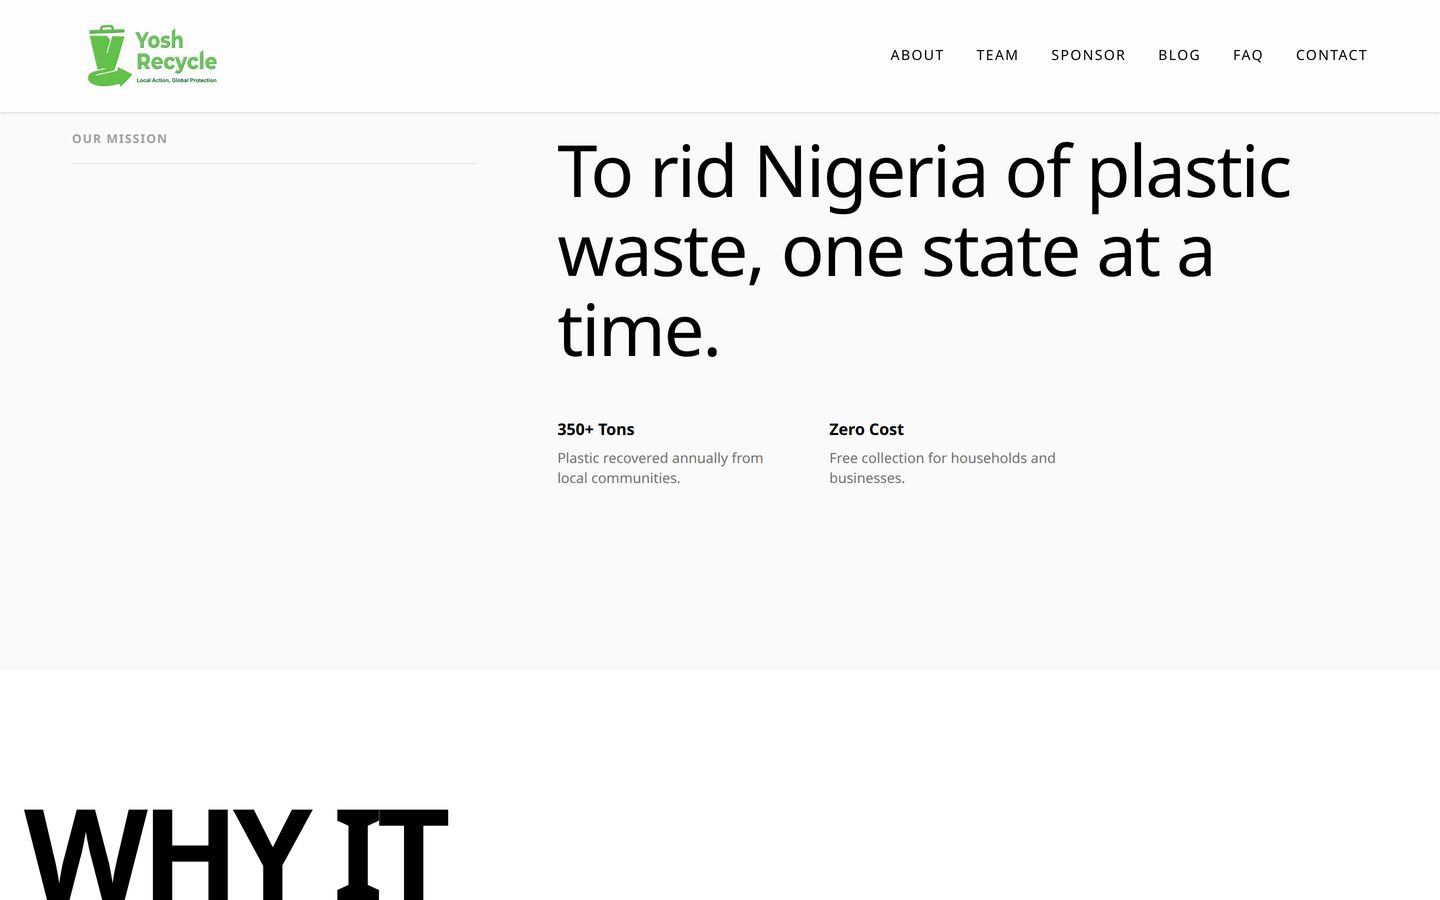Select the '350+ Tons' stat heading
The image size is (1440, 900).
click(596, 429)
